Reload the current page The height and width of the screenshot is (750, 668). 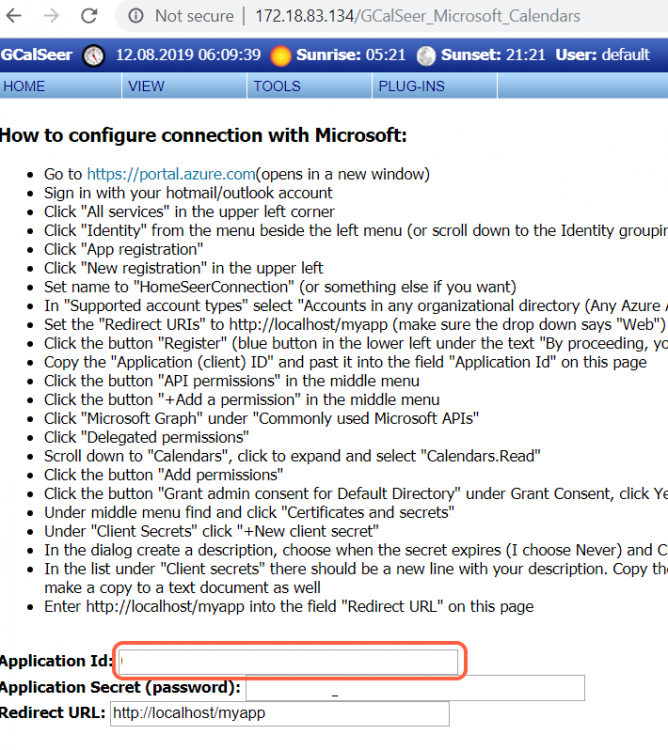coord(89,16)
